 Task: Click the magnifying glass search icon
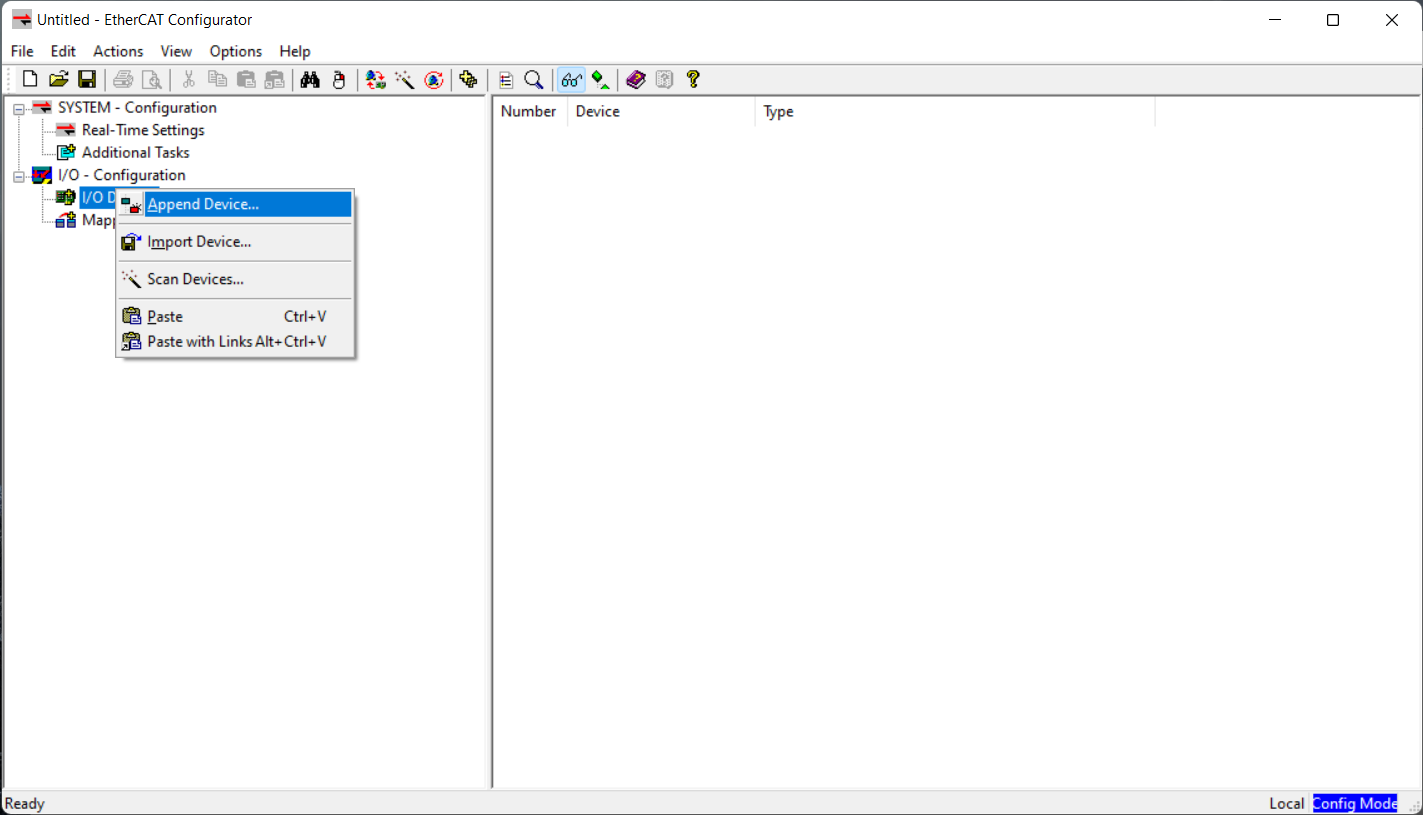(534, 80)
